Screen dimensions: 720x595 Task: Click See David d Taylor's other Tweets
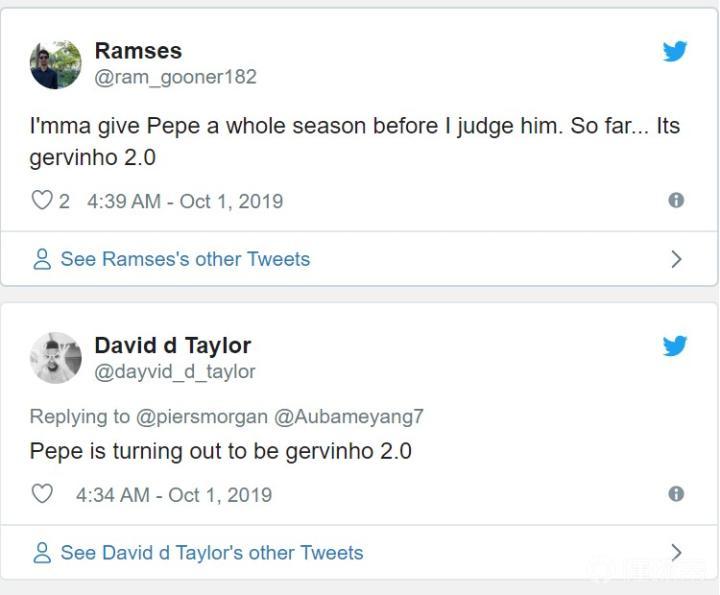coord(211,553)
